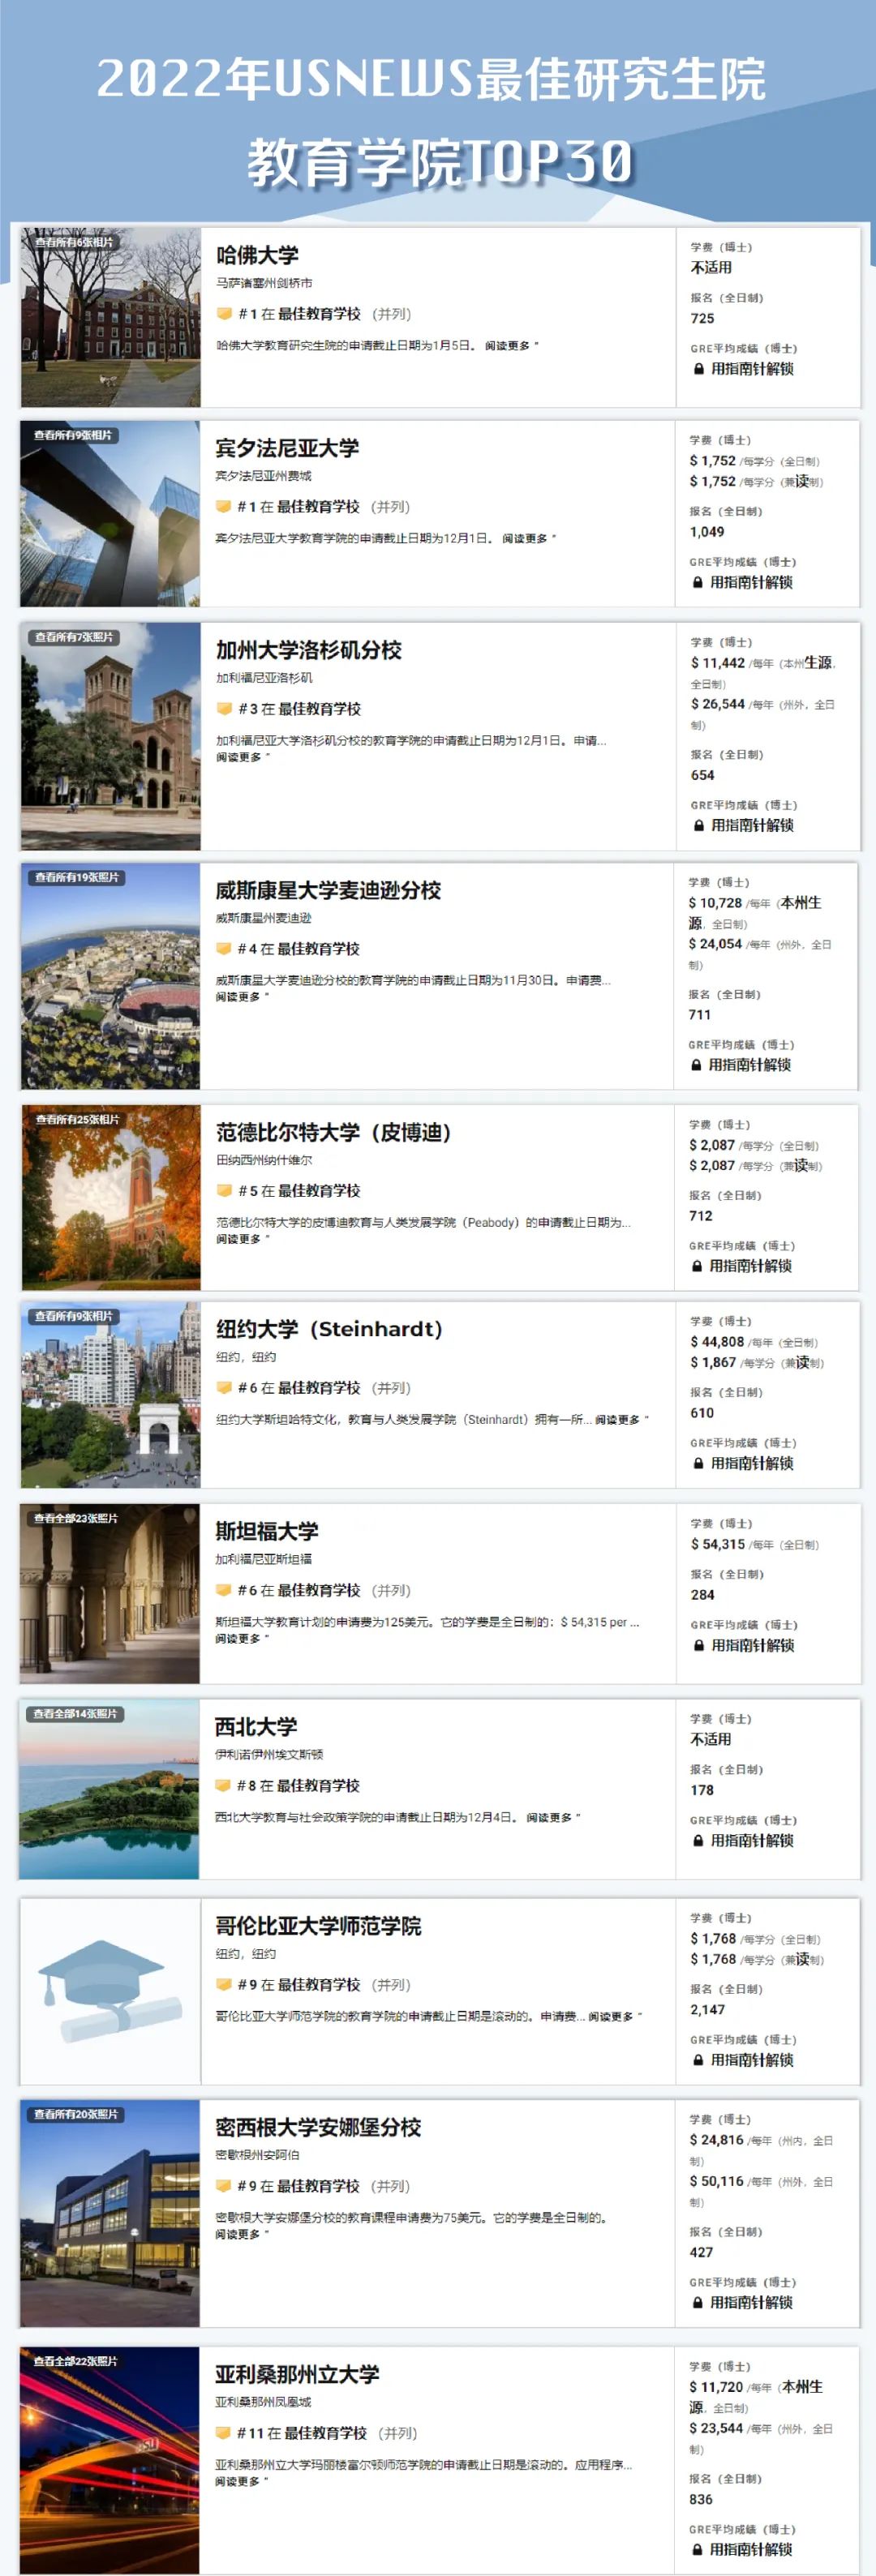View all 9 photos of 纽约大学
Image resolution: width=876 pixels, height=2576 pixels.
click(74, 1316)
